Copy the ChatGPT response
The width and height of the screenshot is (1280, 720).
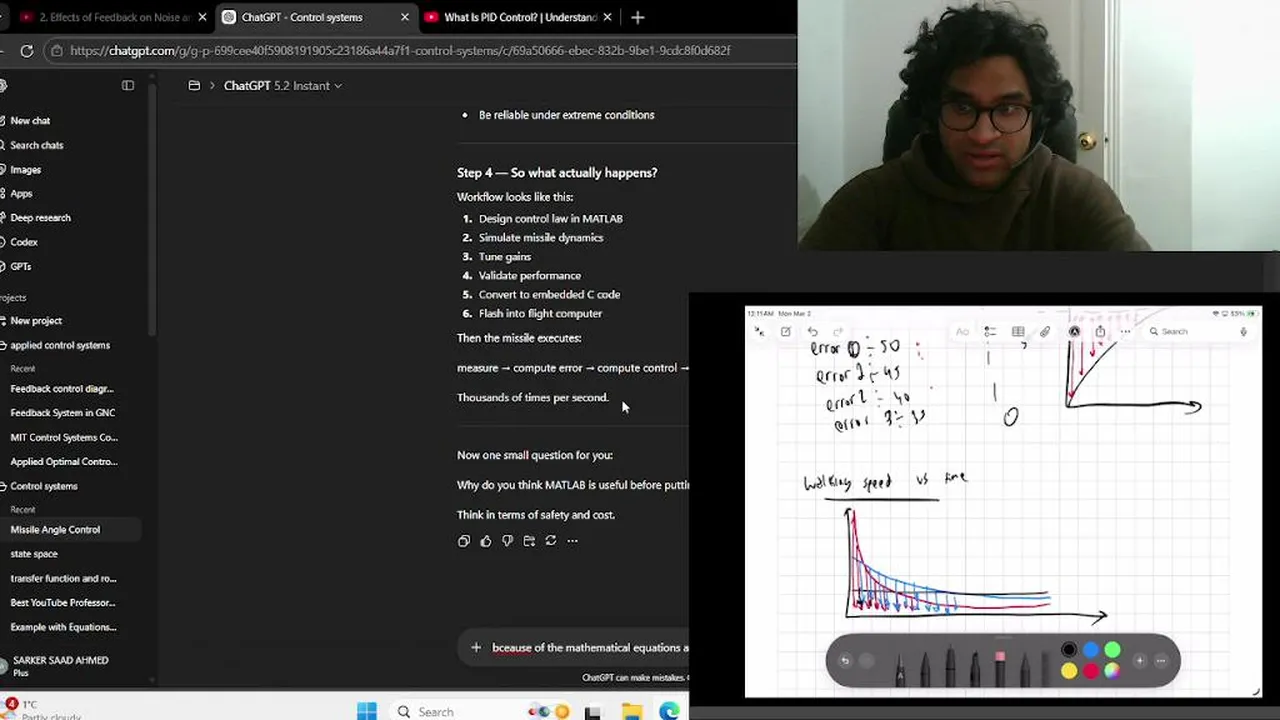(464, 541)
